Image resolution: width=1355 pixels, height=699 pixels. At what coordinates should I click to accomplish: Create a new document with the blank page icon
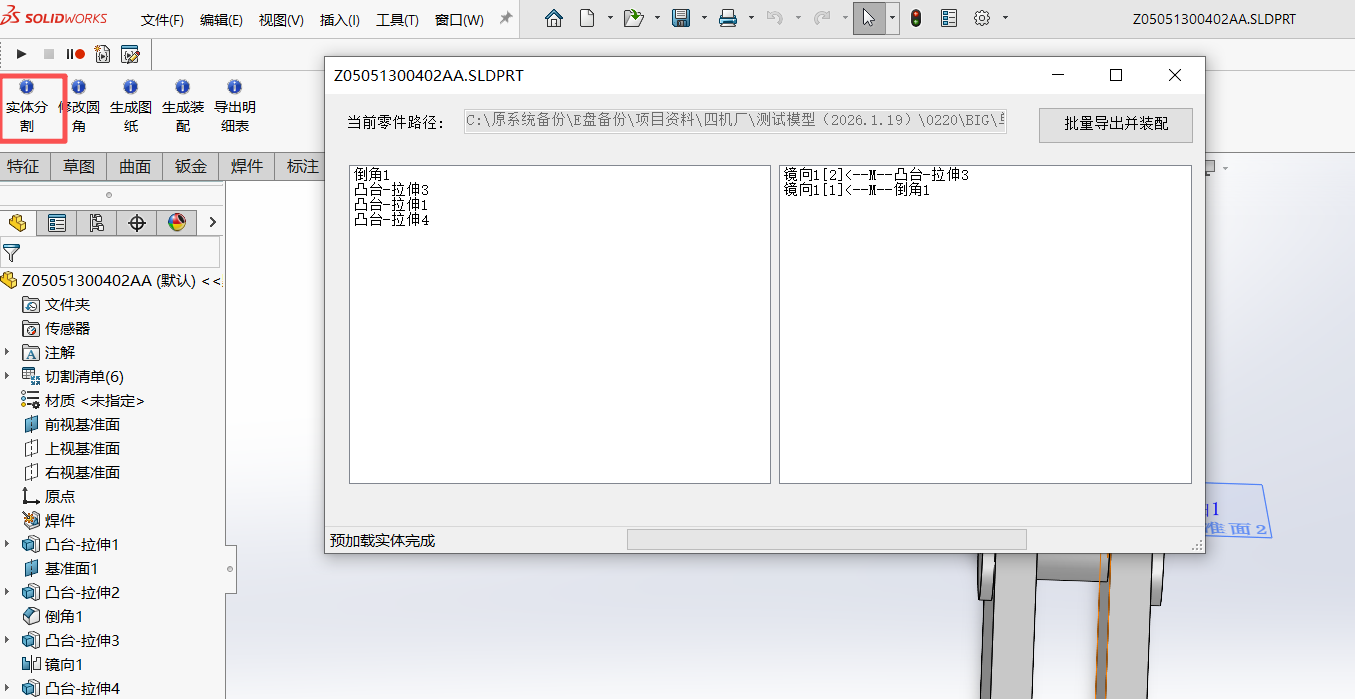pos(587,18)
